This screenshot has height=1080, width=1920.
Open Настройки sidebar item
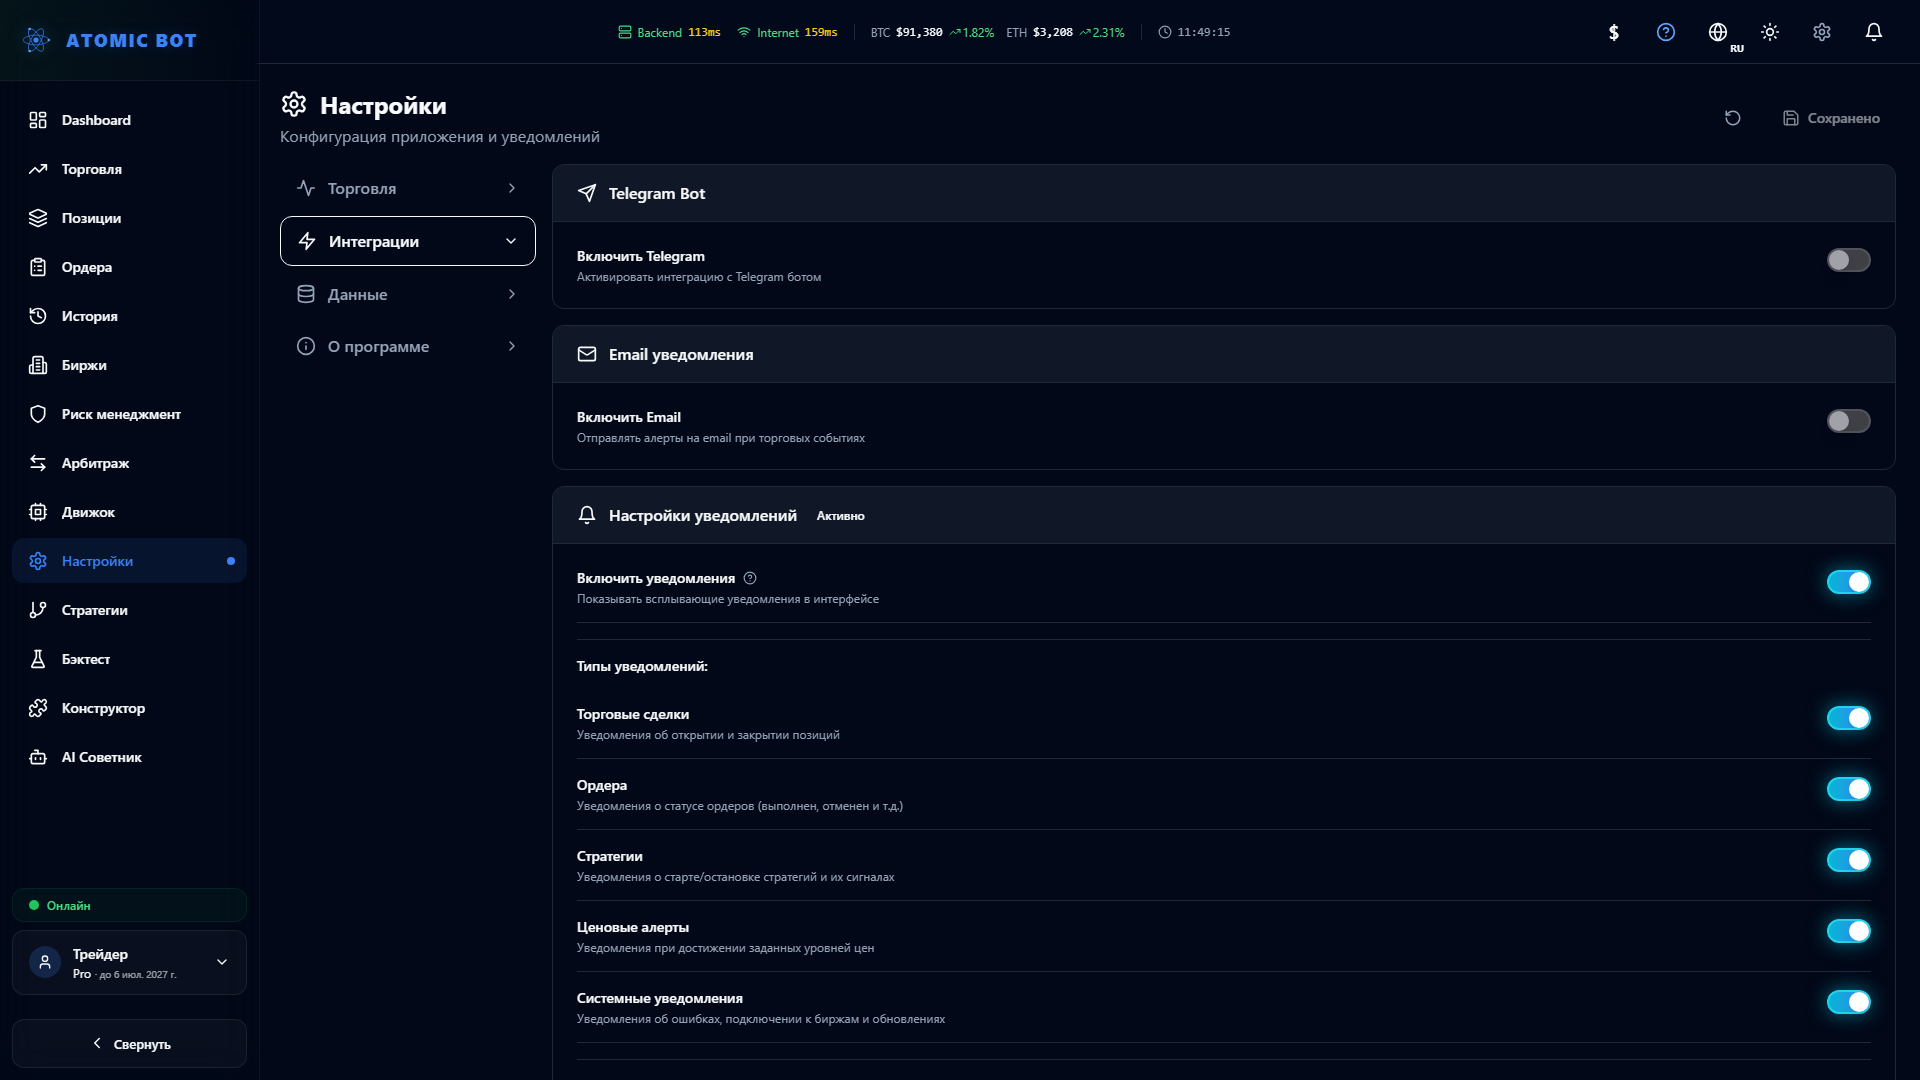(129, 561)
